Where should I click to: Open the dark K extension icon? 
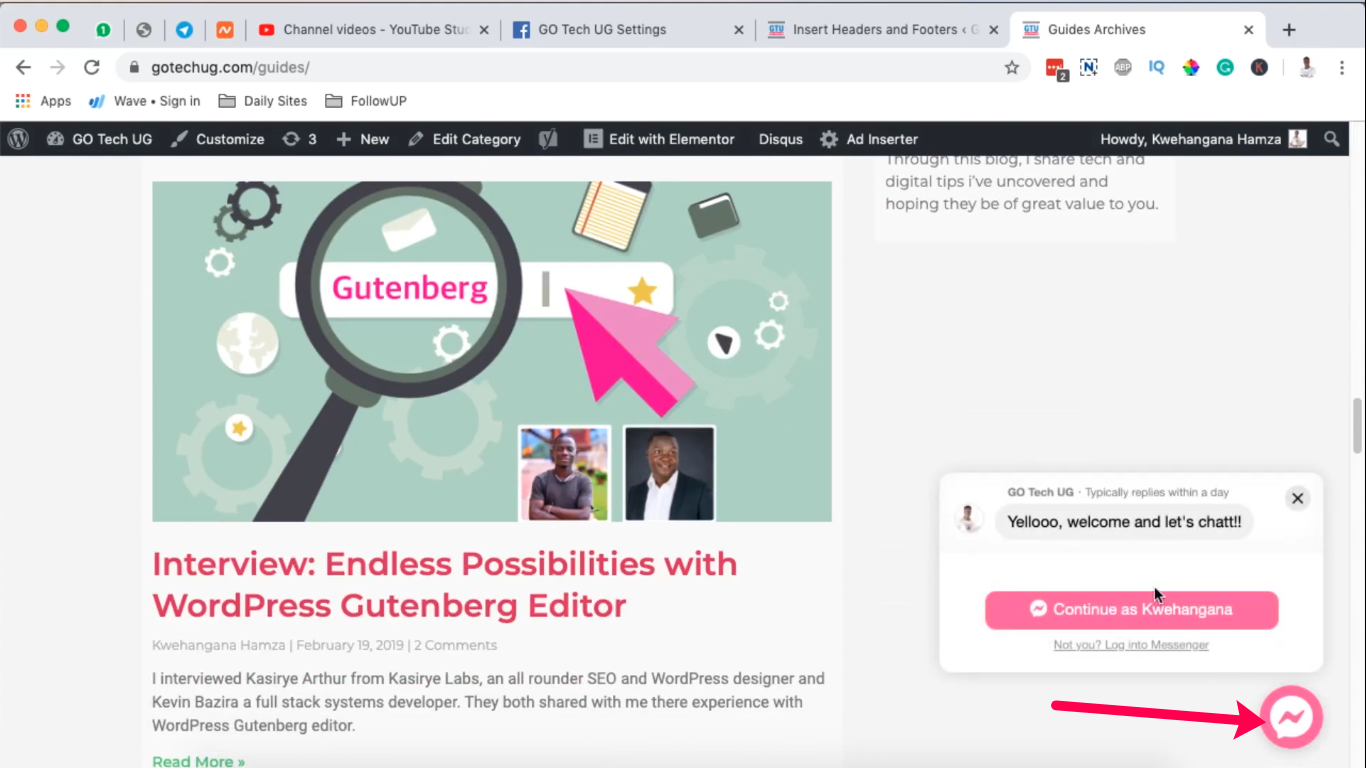[1259, 67]
